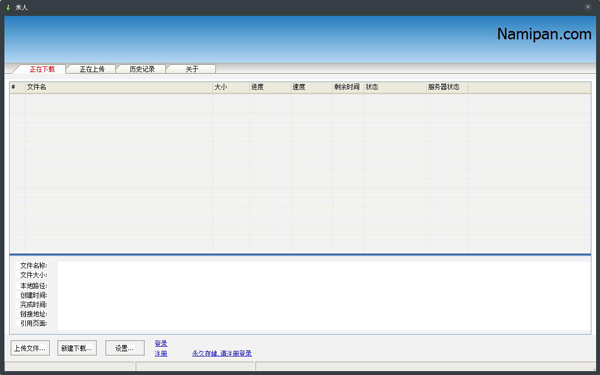
Task: Click the 完成时间: label
Action: (34, 305)
